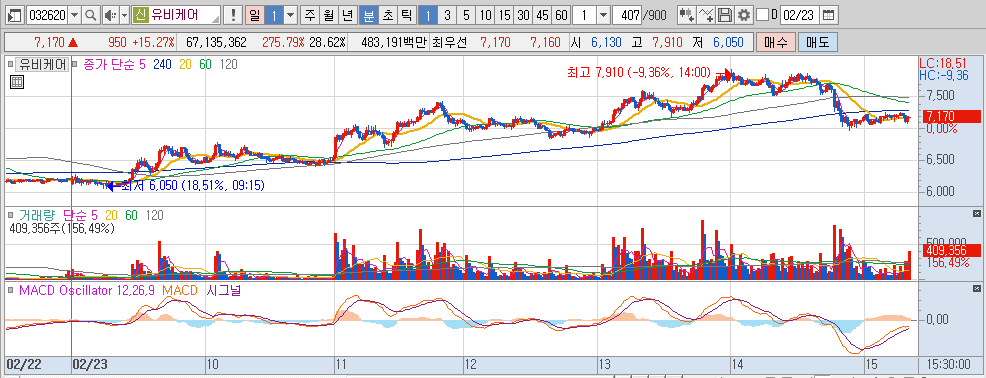Click the window layout icon beside stock code
Image resolution: width=986 pixels, height=378 pixels.
[15, 15]
